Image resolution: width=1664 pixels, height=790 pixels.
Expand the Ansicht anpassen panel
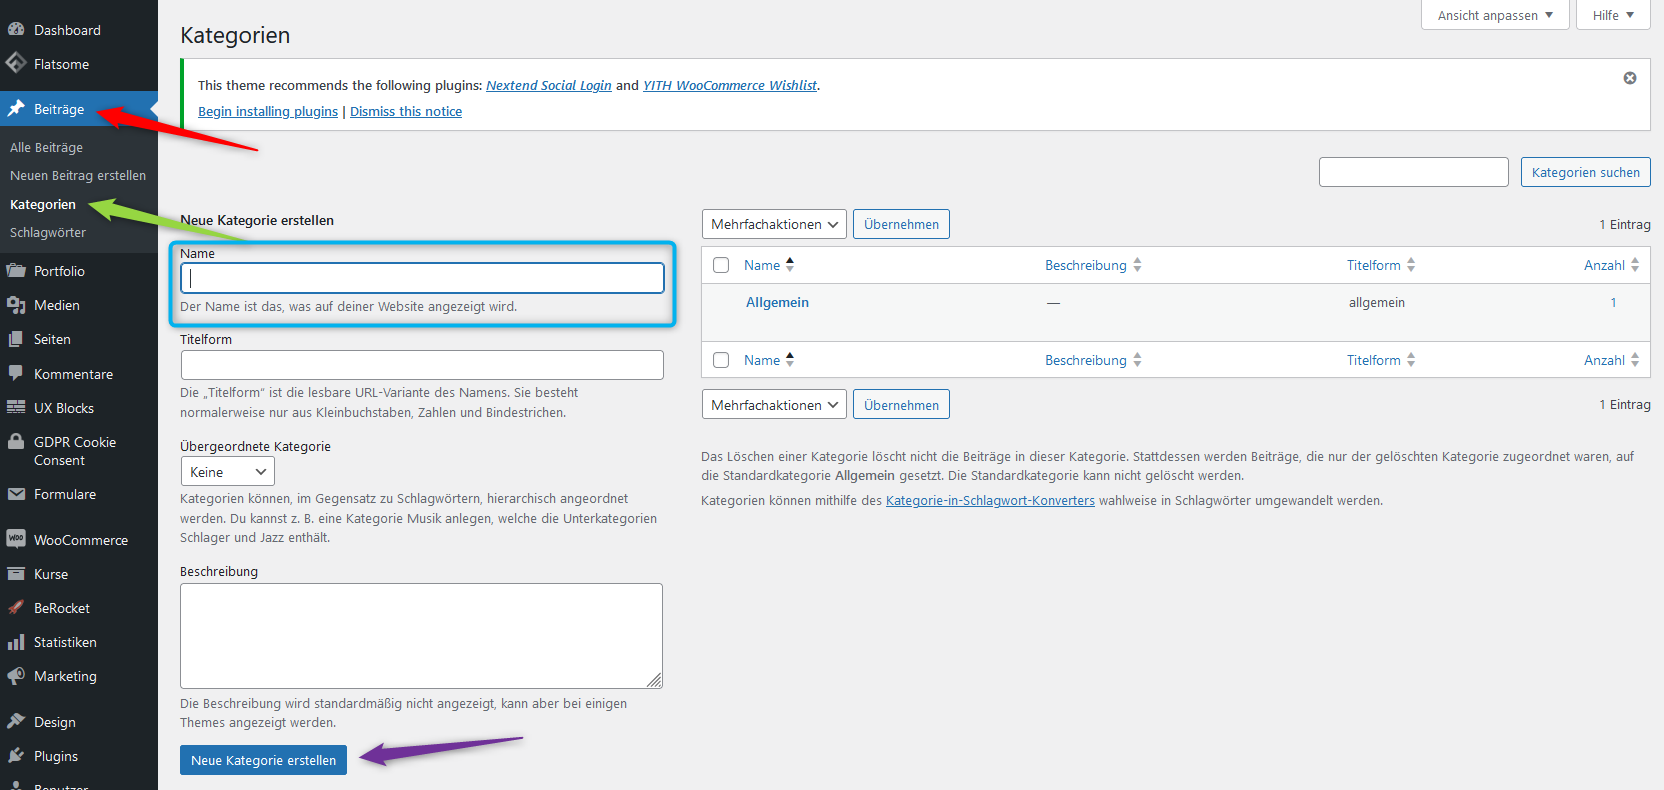click(1496, 15)
